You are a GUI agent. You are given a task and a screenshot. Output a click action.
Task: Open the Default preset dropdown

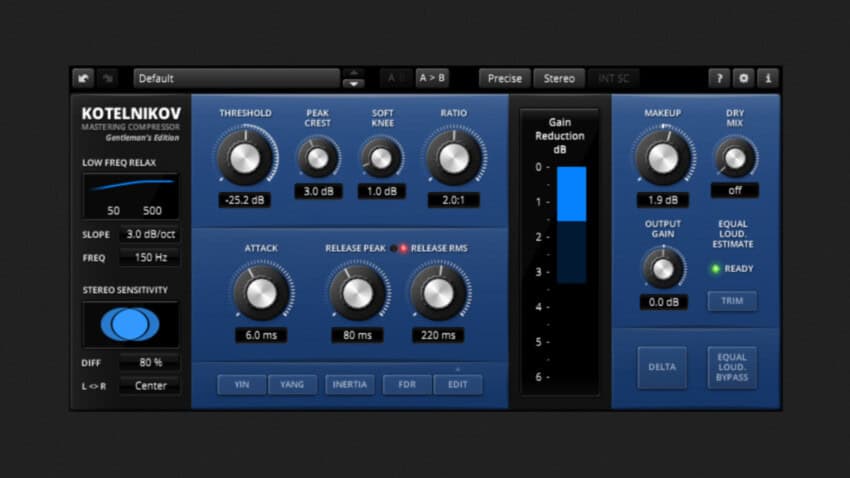pyautogui.click(x=236, y=78)
